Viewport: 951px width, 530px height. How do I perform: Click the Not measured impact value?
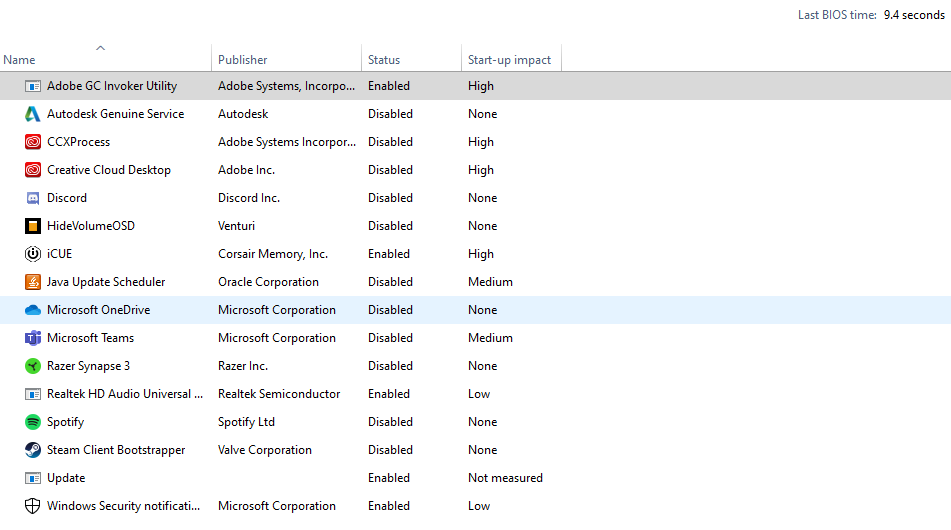point(505,478)
